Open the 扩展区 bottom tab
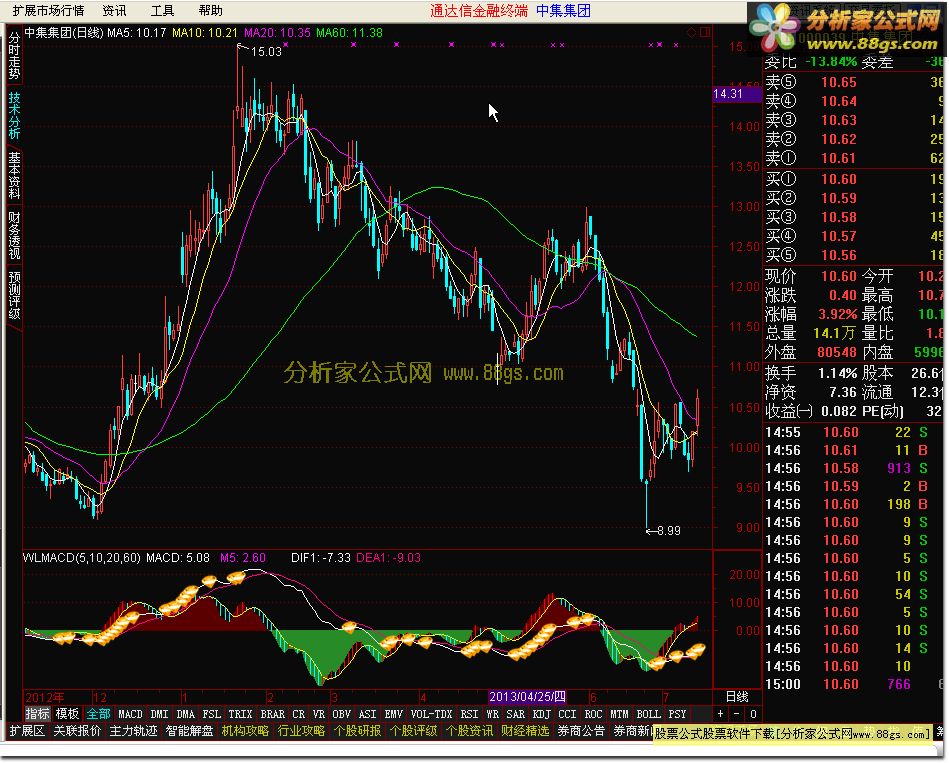Viewport: 949px width, 763px height. pyautogui.click(x=27, y=731)
